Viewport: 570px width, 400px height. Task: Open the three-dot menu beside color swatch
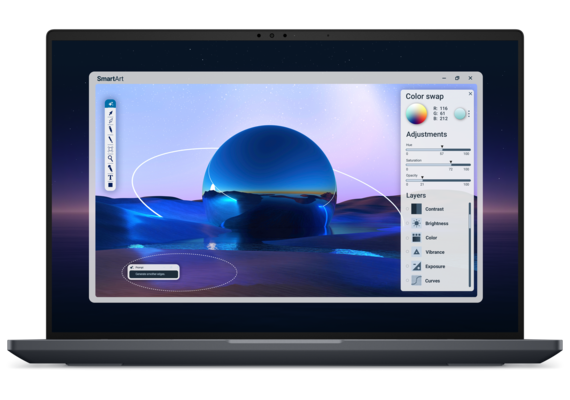(469, 114)
